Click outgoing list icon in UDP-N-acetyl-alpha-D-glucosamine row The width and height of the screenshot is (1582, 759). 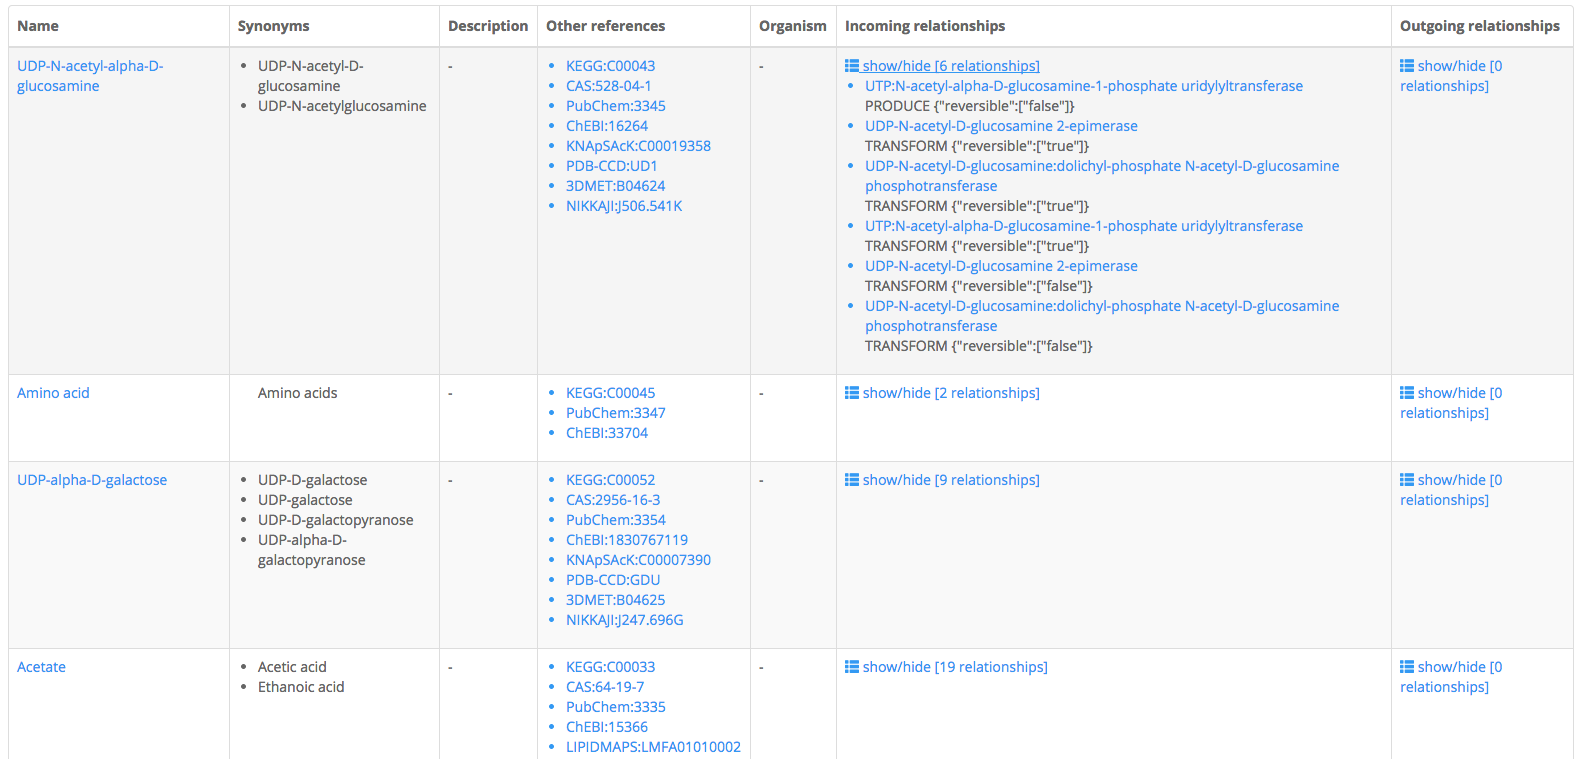click(1407, 66)
